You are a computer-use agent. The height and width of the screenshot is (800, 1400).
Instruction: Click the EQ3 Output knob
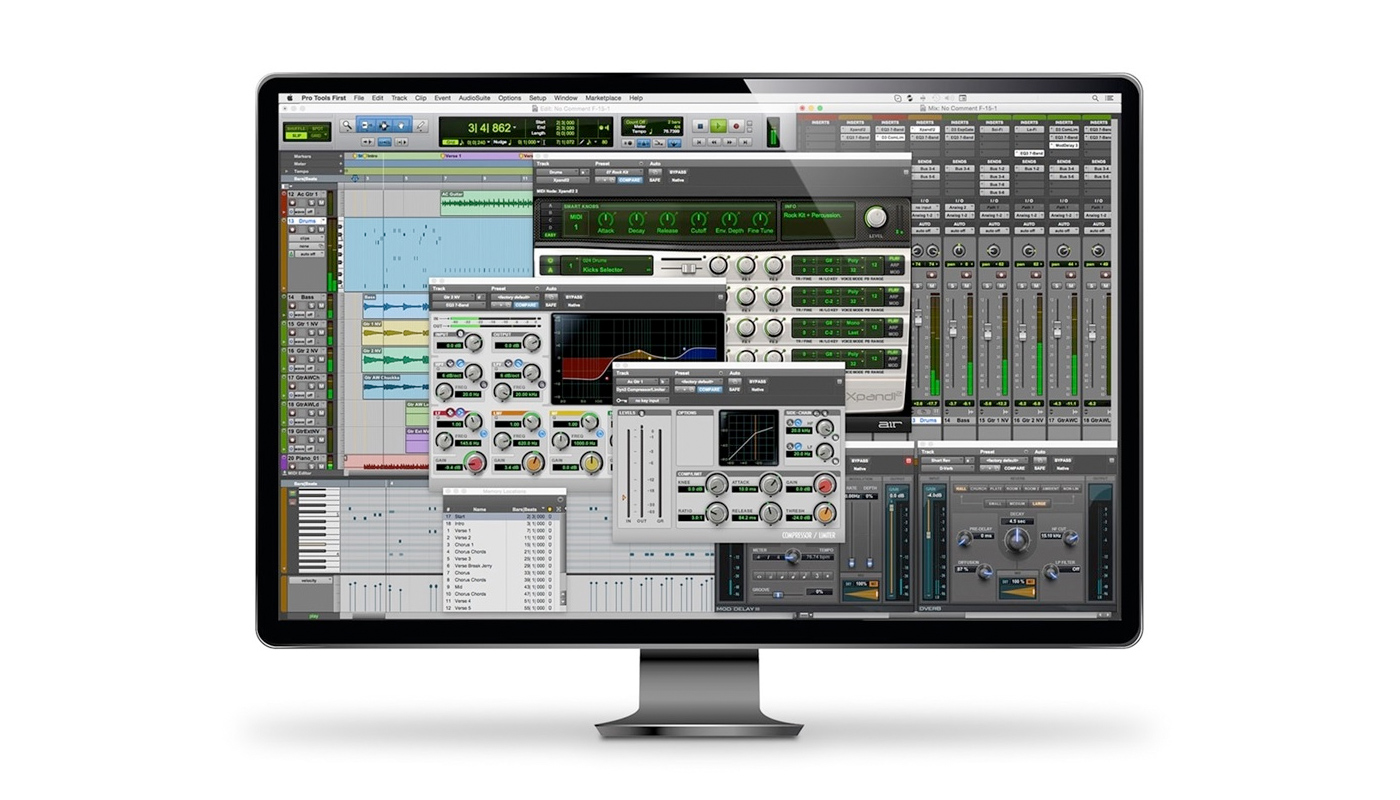tap(531, 342)
